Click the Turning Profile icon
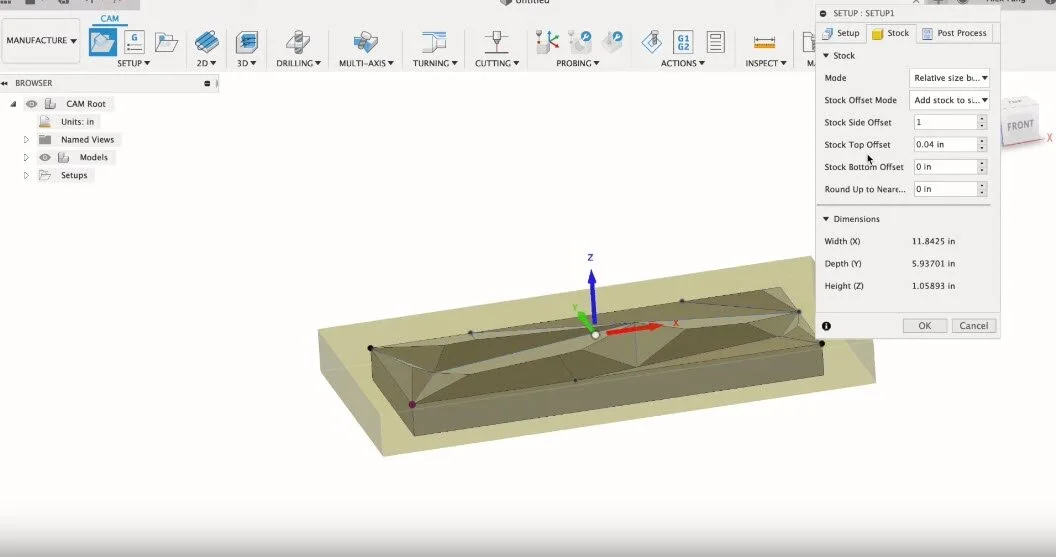1056x557 pixels. [434, 42]
